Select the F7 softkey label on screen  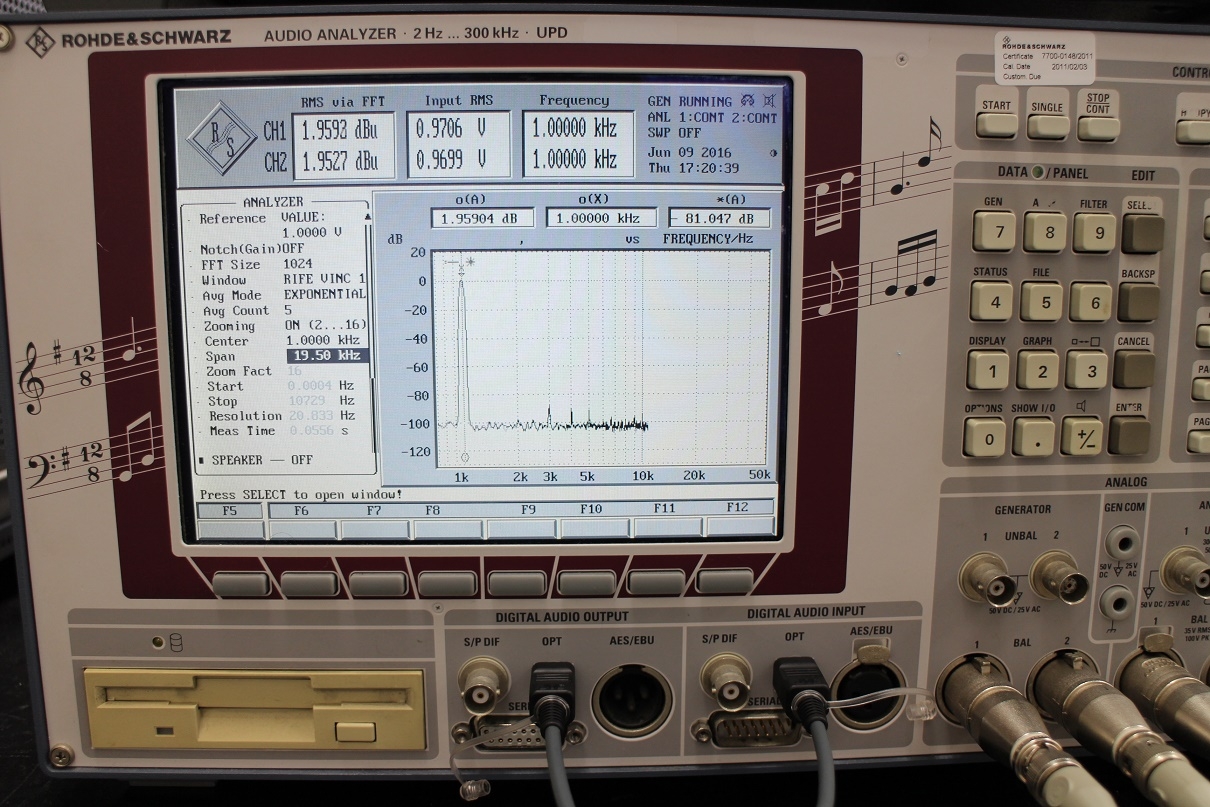[373, 509]
